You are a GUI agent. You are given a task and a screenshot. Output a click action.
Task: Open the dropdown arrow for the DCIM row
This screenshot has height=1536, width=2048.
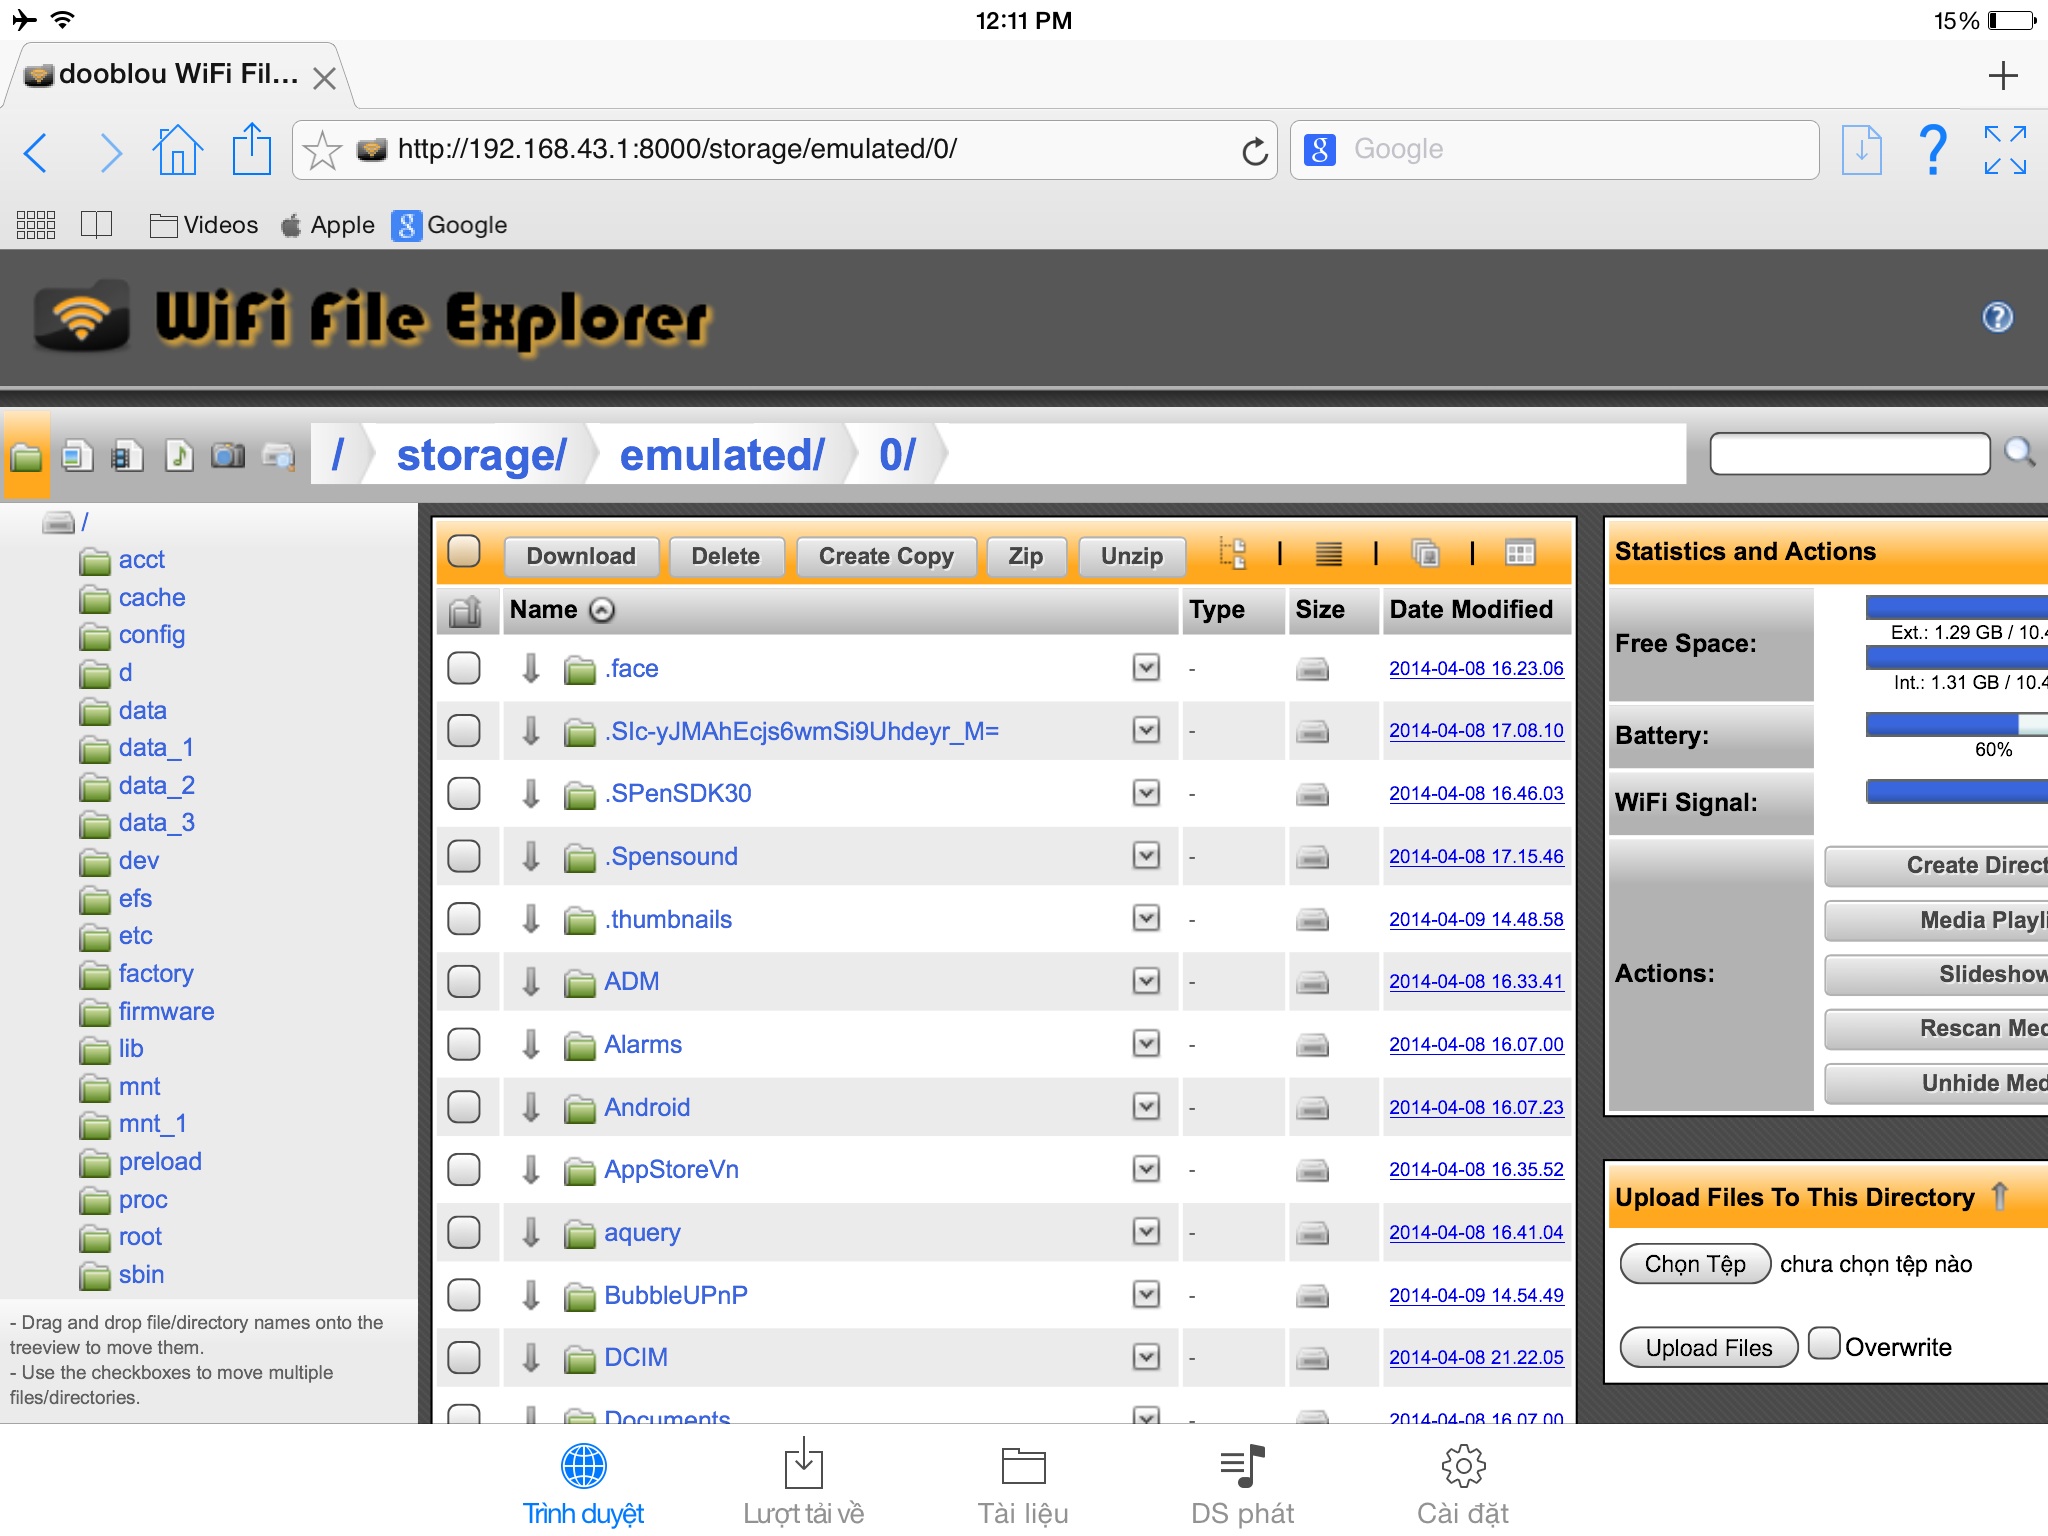click(1146, 1356)
